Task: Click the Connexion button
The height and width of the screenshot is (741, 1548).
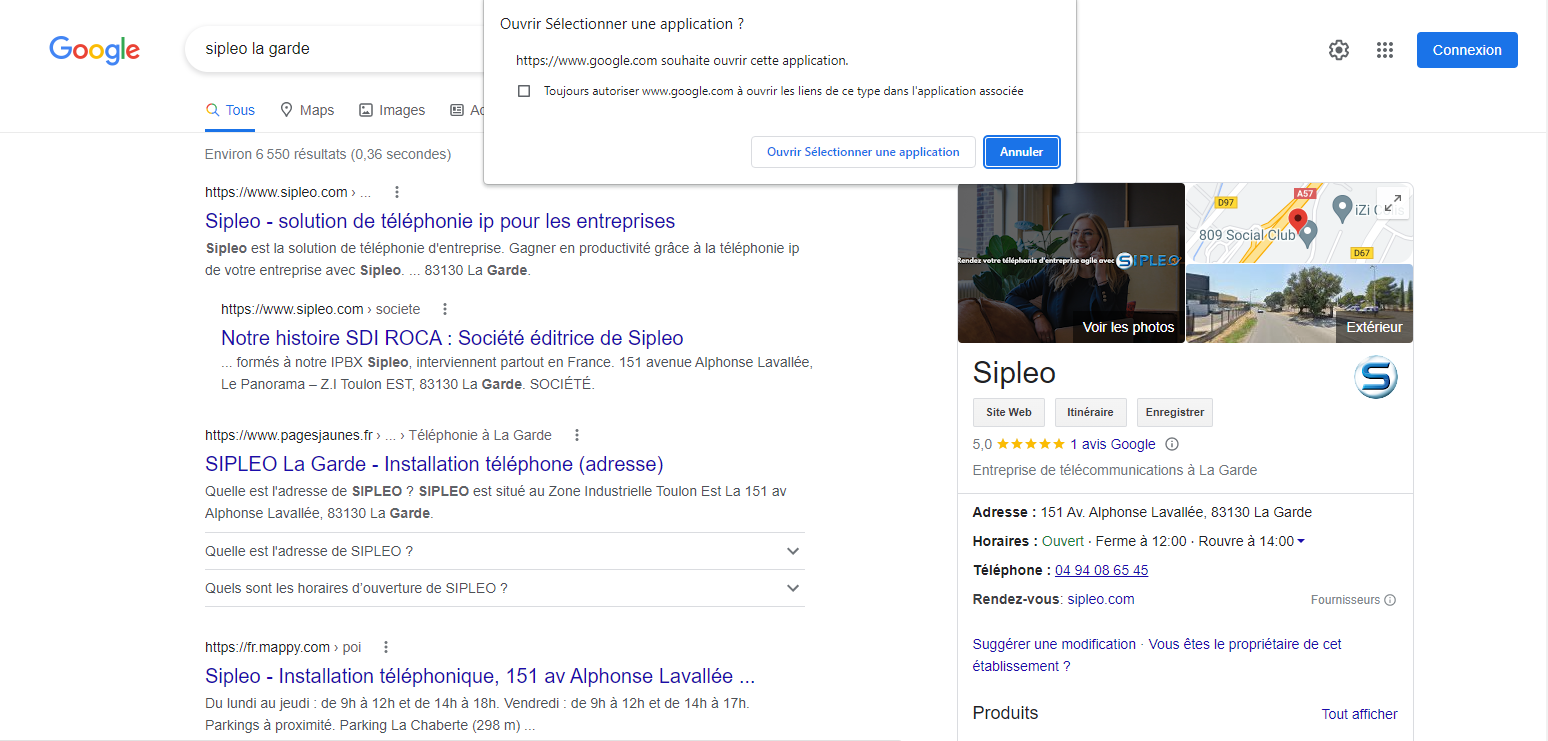Action: tap(1467, 50)
